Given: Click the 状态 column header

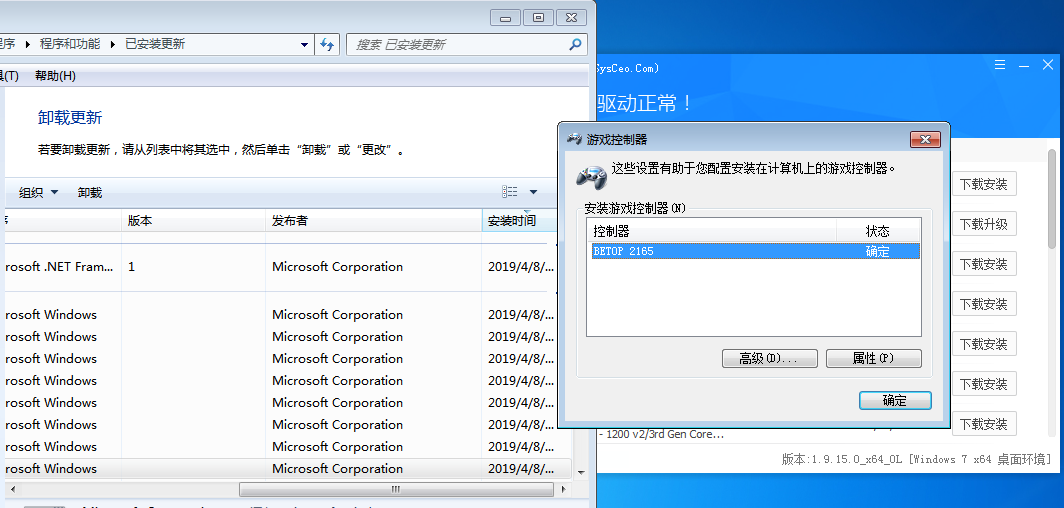Looking at the screenshot, I should pyautogui.click(x=878, y=231).
